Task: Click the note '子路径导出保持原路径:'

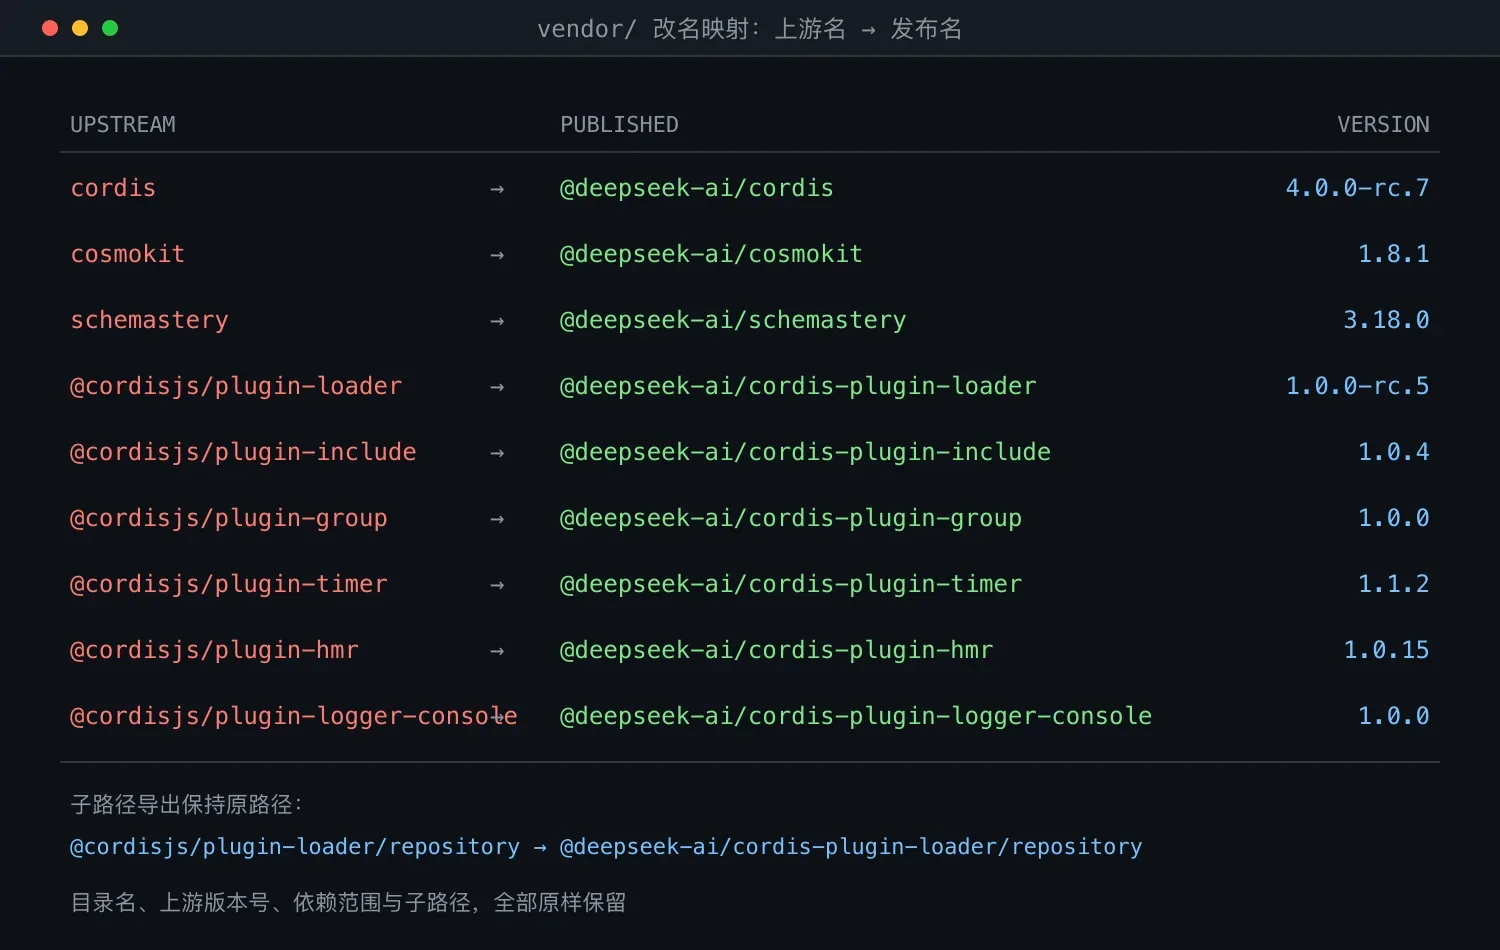Action: pos(187,804)
